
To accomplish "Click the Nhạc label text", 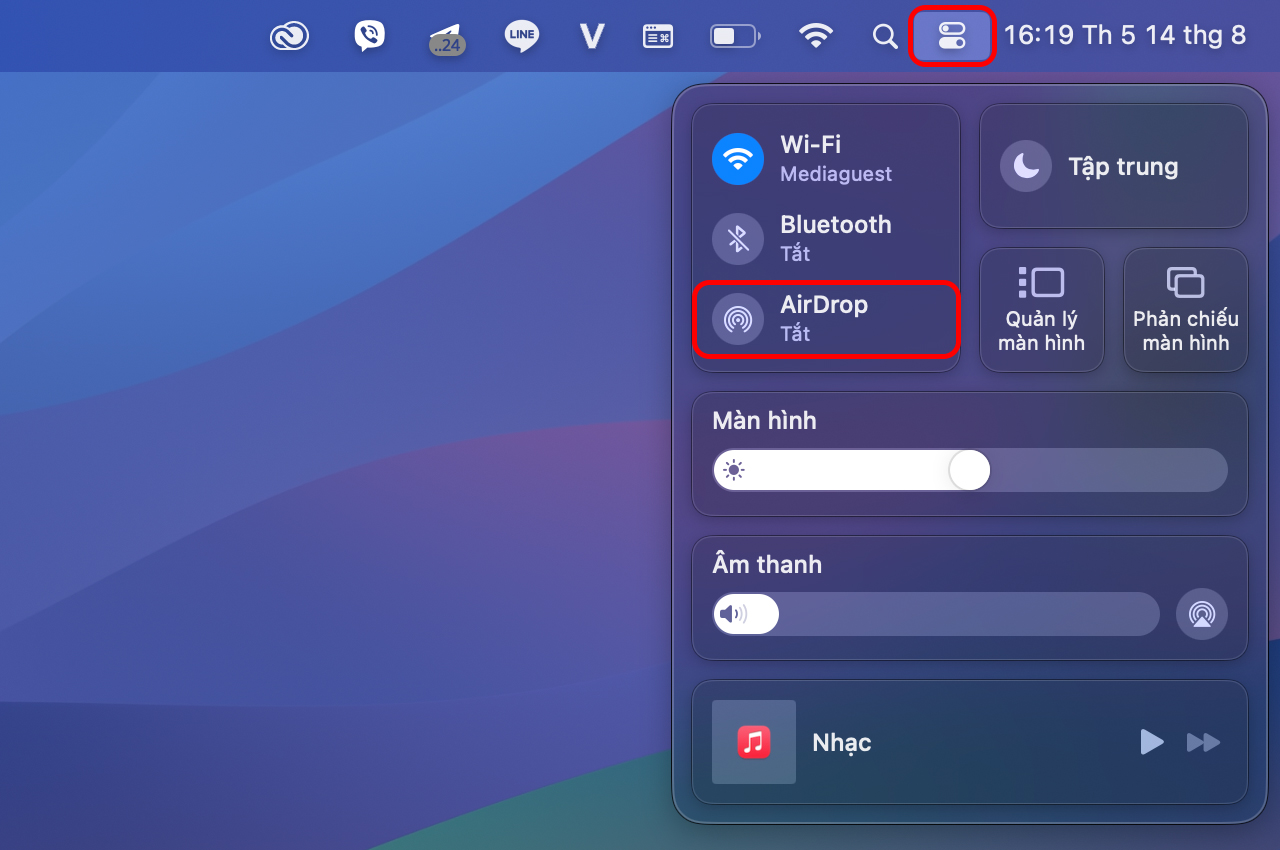I will click(842, 743).
